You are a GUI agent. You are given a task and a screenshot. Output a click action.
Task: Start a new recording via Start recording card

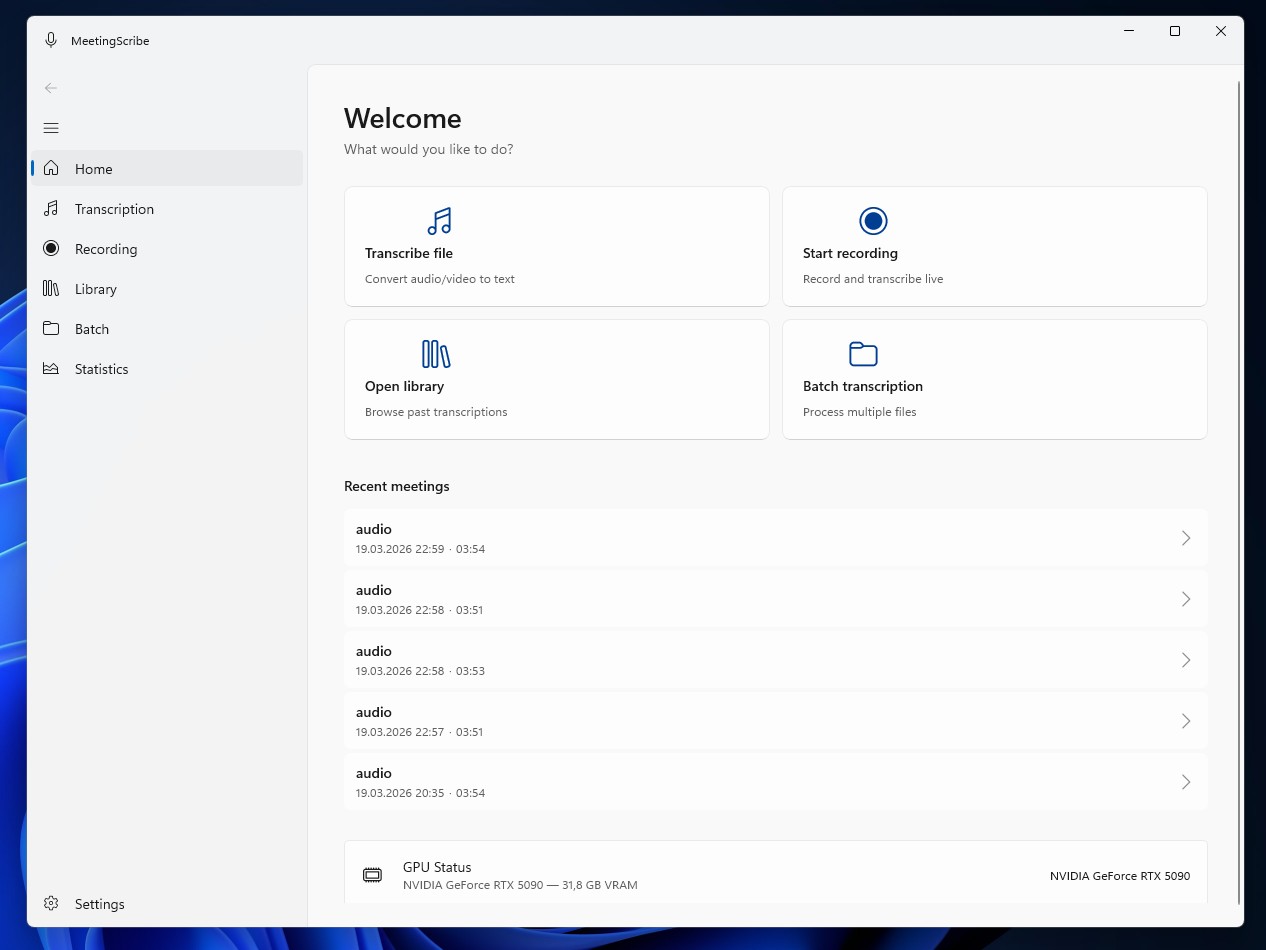[x=994, y=246]
